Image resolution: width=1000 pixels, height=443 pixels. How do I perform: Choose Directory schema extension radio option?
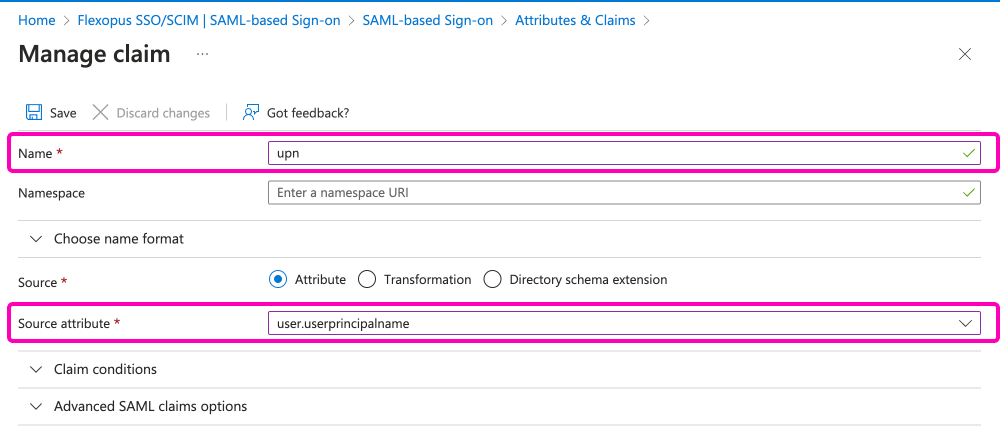coord(492,280)
